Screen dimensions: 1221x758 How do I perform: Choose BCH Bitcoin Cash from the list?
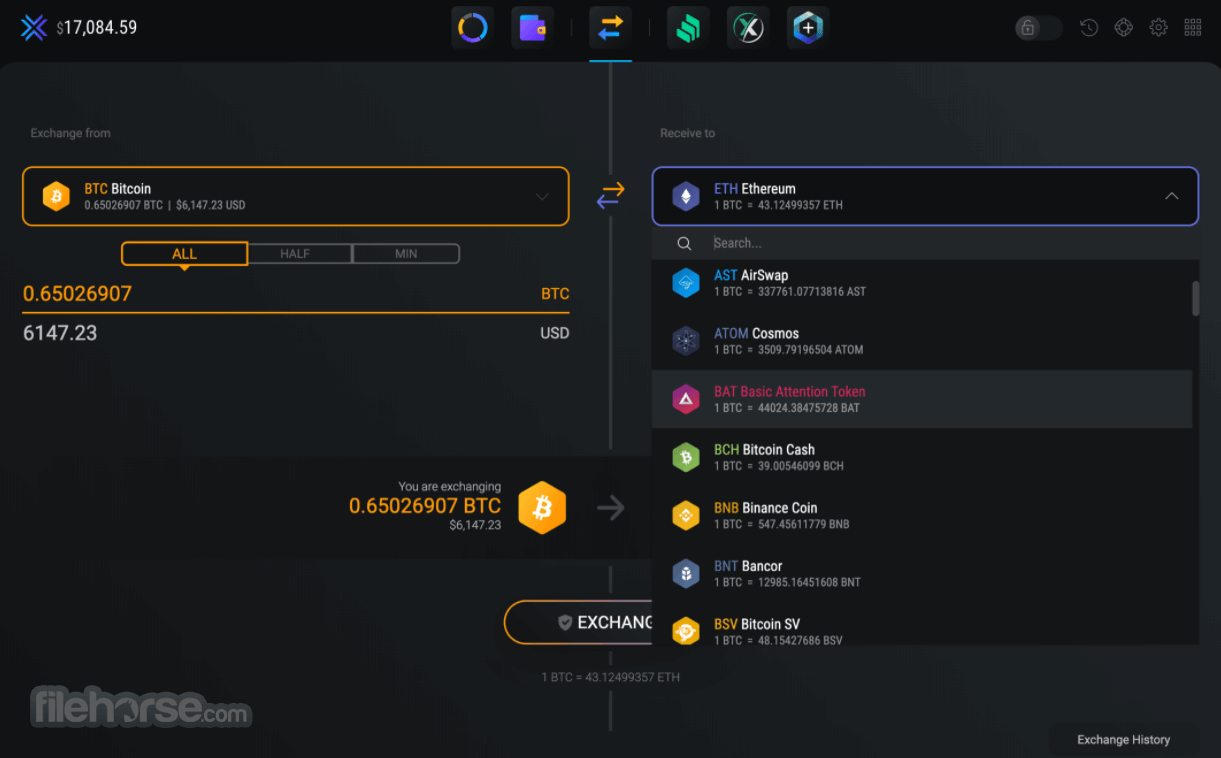tap(922, 457)
